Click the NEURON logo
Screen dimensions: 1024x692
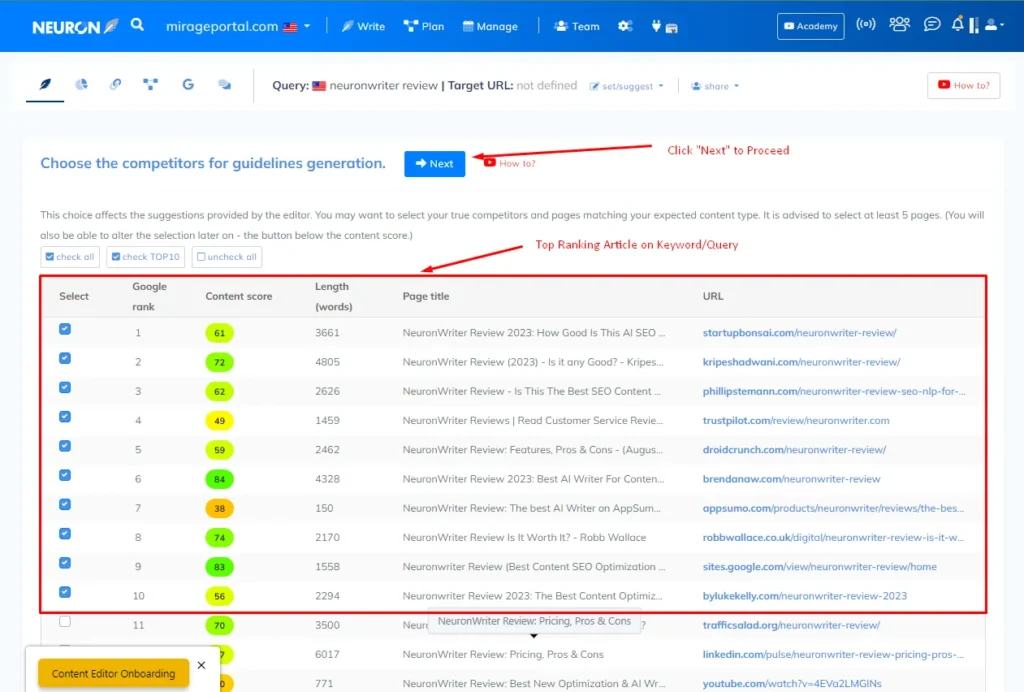click(x=75, y=27)
